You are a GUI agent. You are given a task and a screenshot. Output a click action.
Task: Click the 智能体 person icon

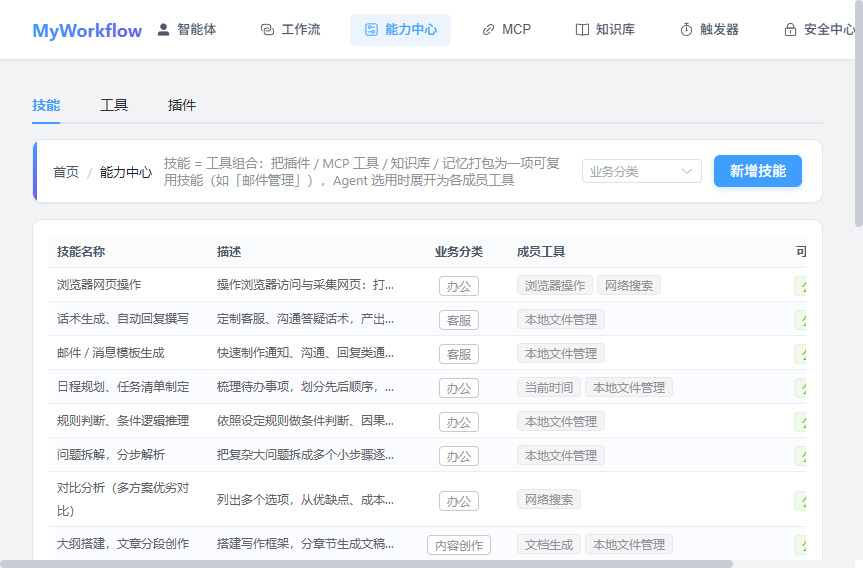(x=163, y=30)
